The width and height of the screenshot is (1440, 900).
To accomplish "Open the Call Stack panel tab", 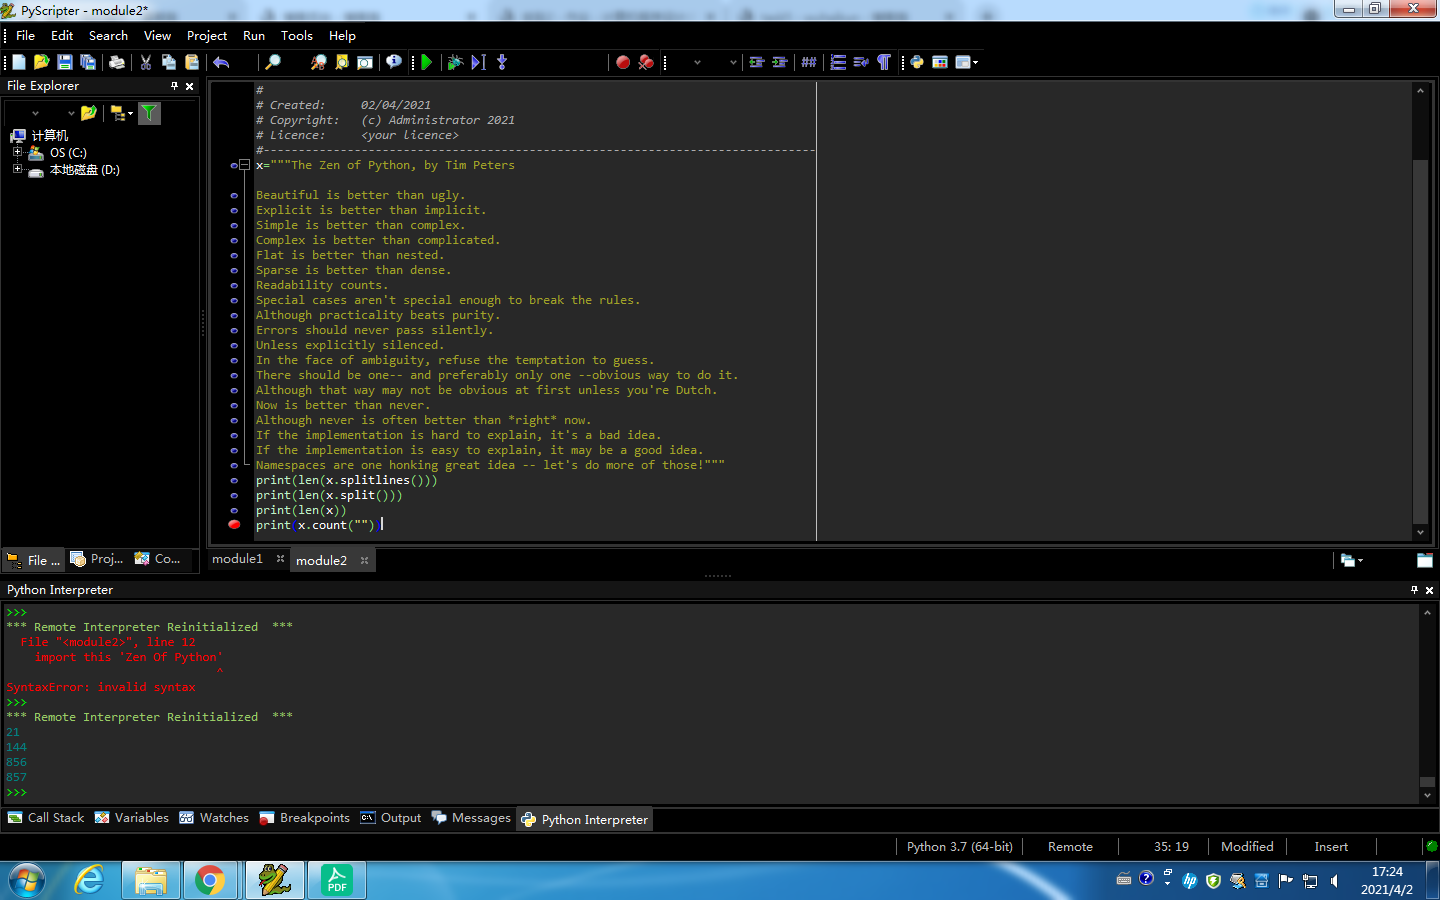I will (46, 818).
